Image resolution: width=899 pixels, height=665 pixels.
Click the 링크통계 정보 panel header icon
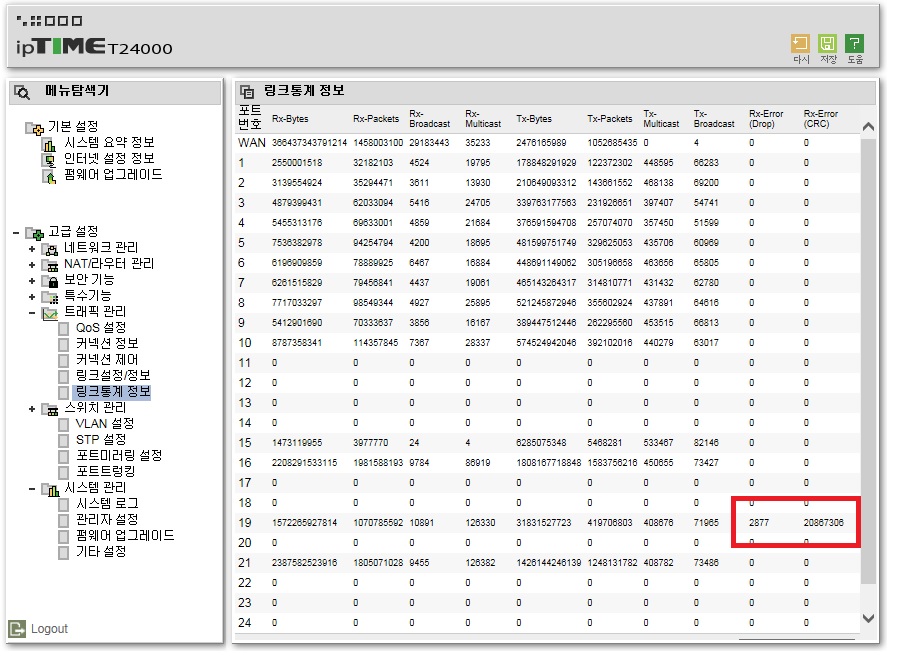click(x=247, y=91)
